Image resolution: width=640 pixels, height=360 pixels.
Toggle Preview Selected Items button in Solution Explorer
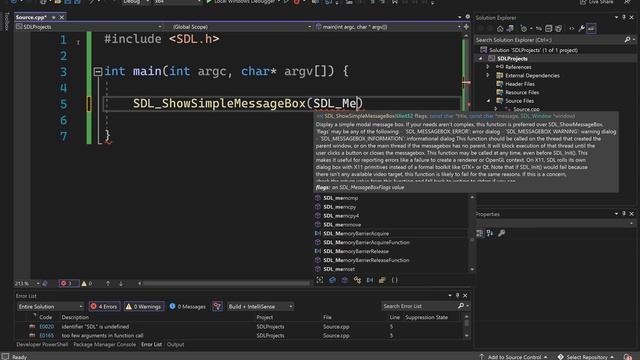tap(591, 29)
